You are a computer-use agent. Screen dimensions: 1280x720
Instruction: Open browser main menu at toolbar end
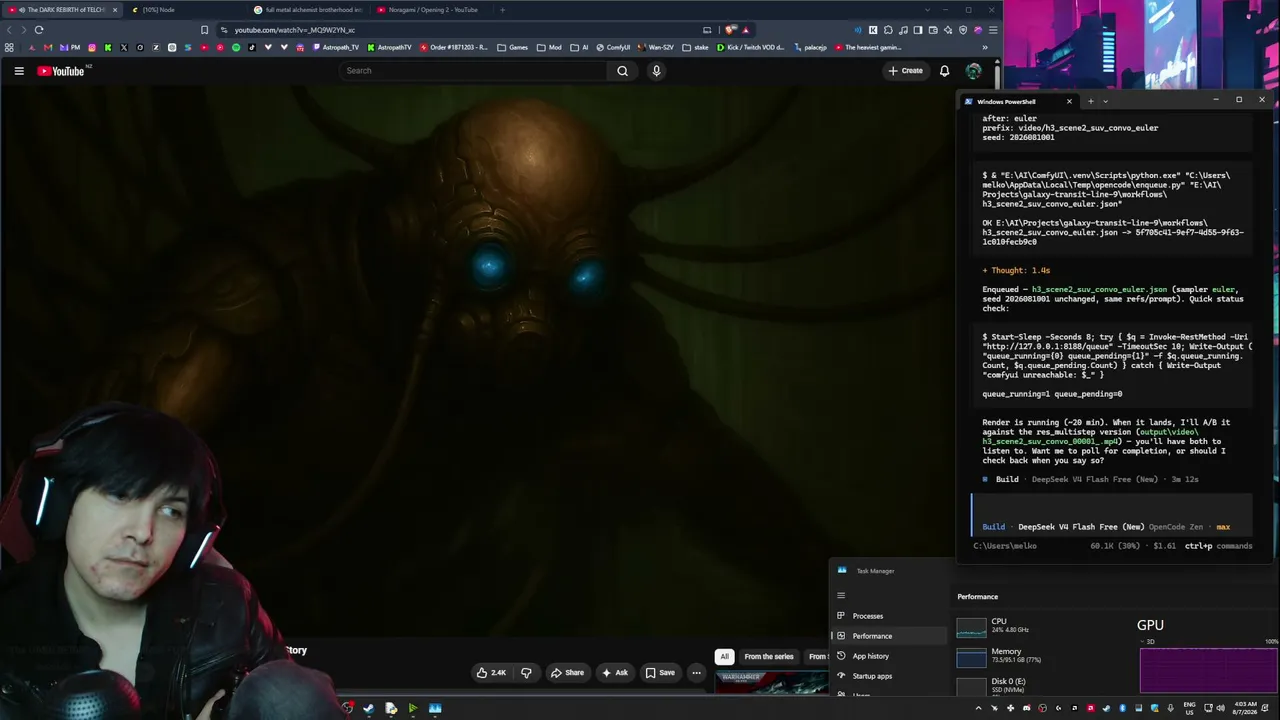point(993,30)
